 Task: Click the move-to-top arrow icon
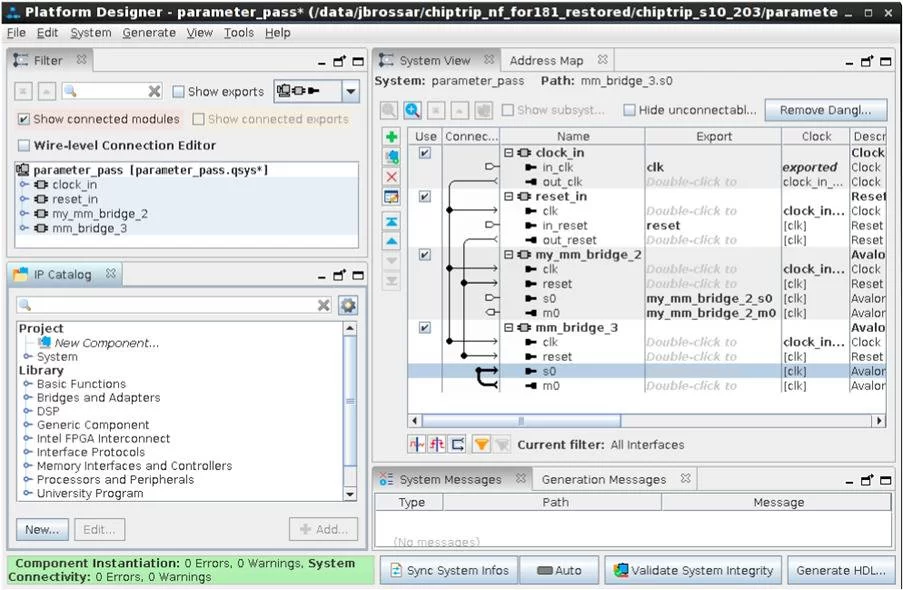[x=391, y=221]
